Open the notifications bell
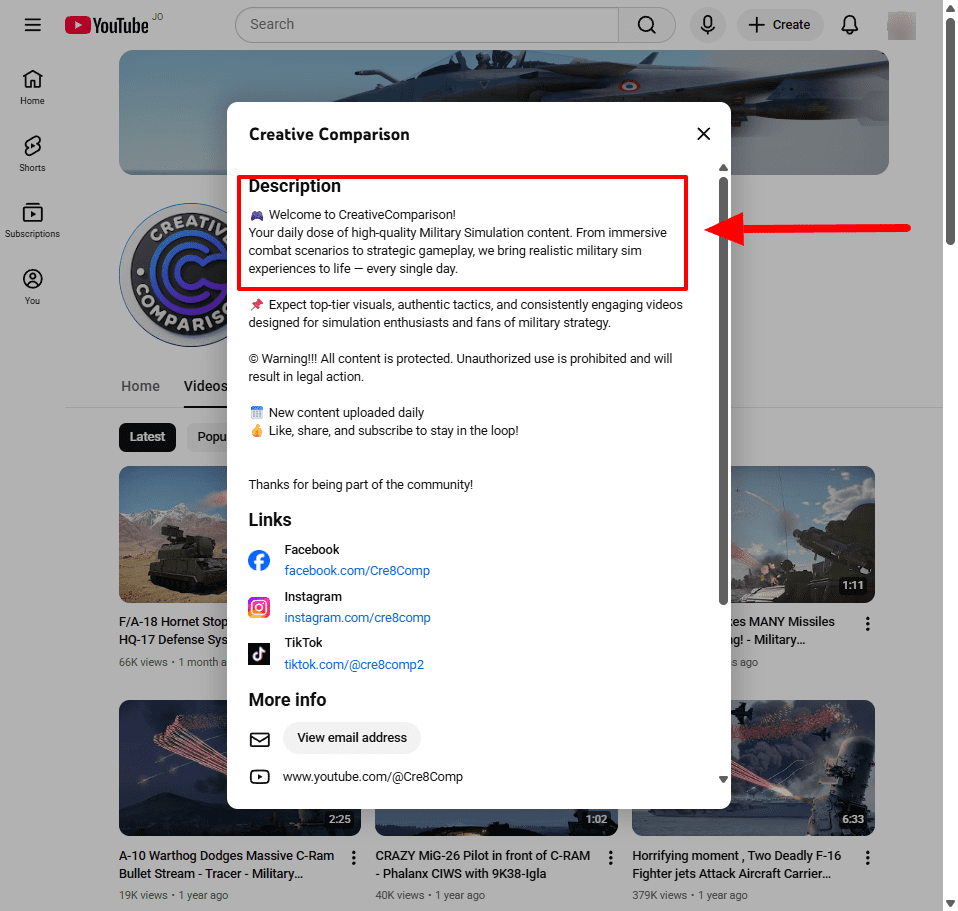 pyautogui.click(x=849, y=25)
